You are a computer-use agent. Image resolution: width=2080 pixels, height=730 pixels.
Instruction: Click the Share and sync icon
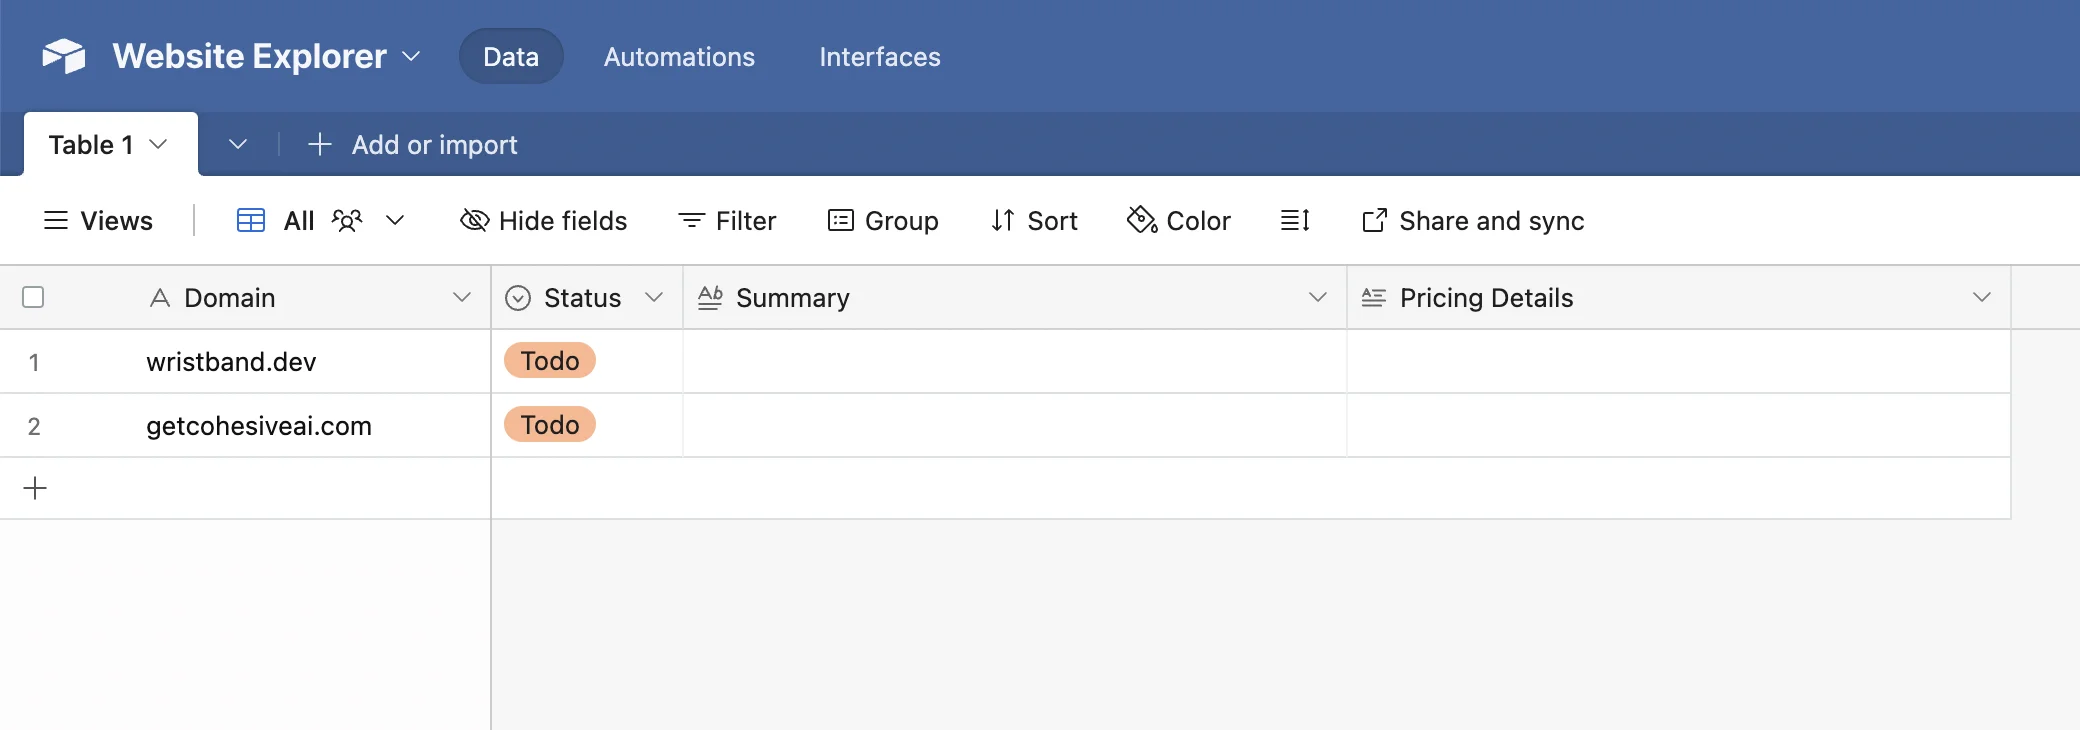(1374, 220)
